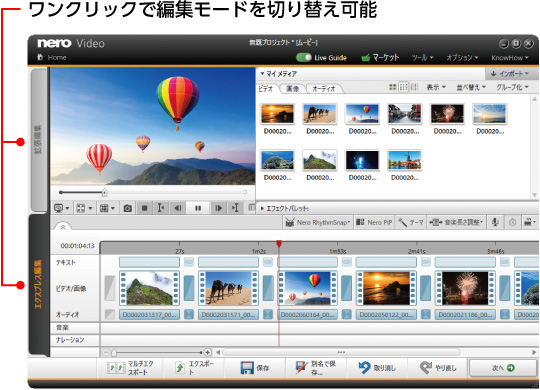This screenshot has width=540, height=390.
Task: Open the preview monitor output dropdown
Action: [x=62, y=208]
